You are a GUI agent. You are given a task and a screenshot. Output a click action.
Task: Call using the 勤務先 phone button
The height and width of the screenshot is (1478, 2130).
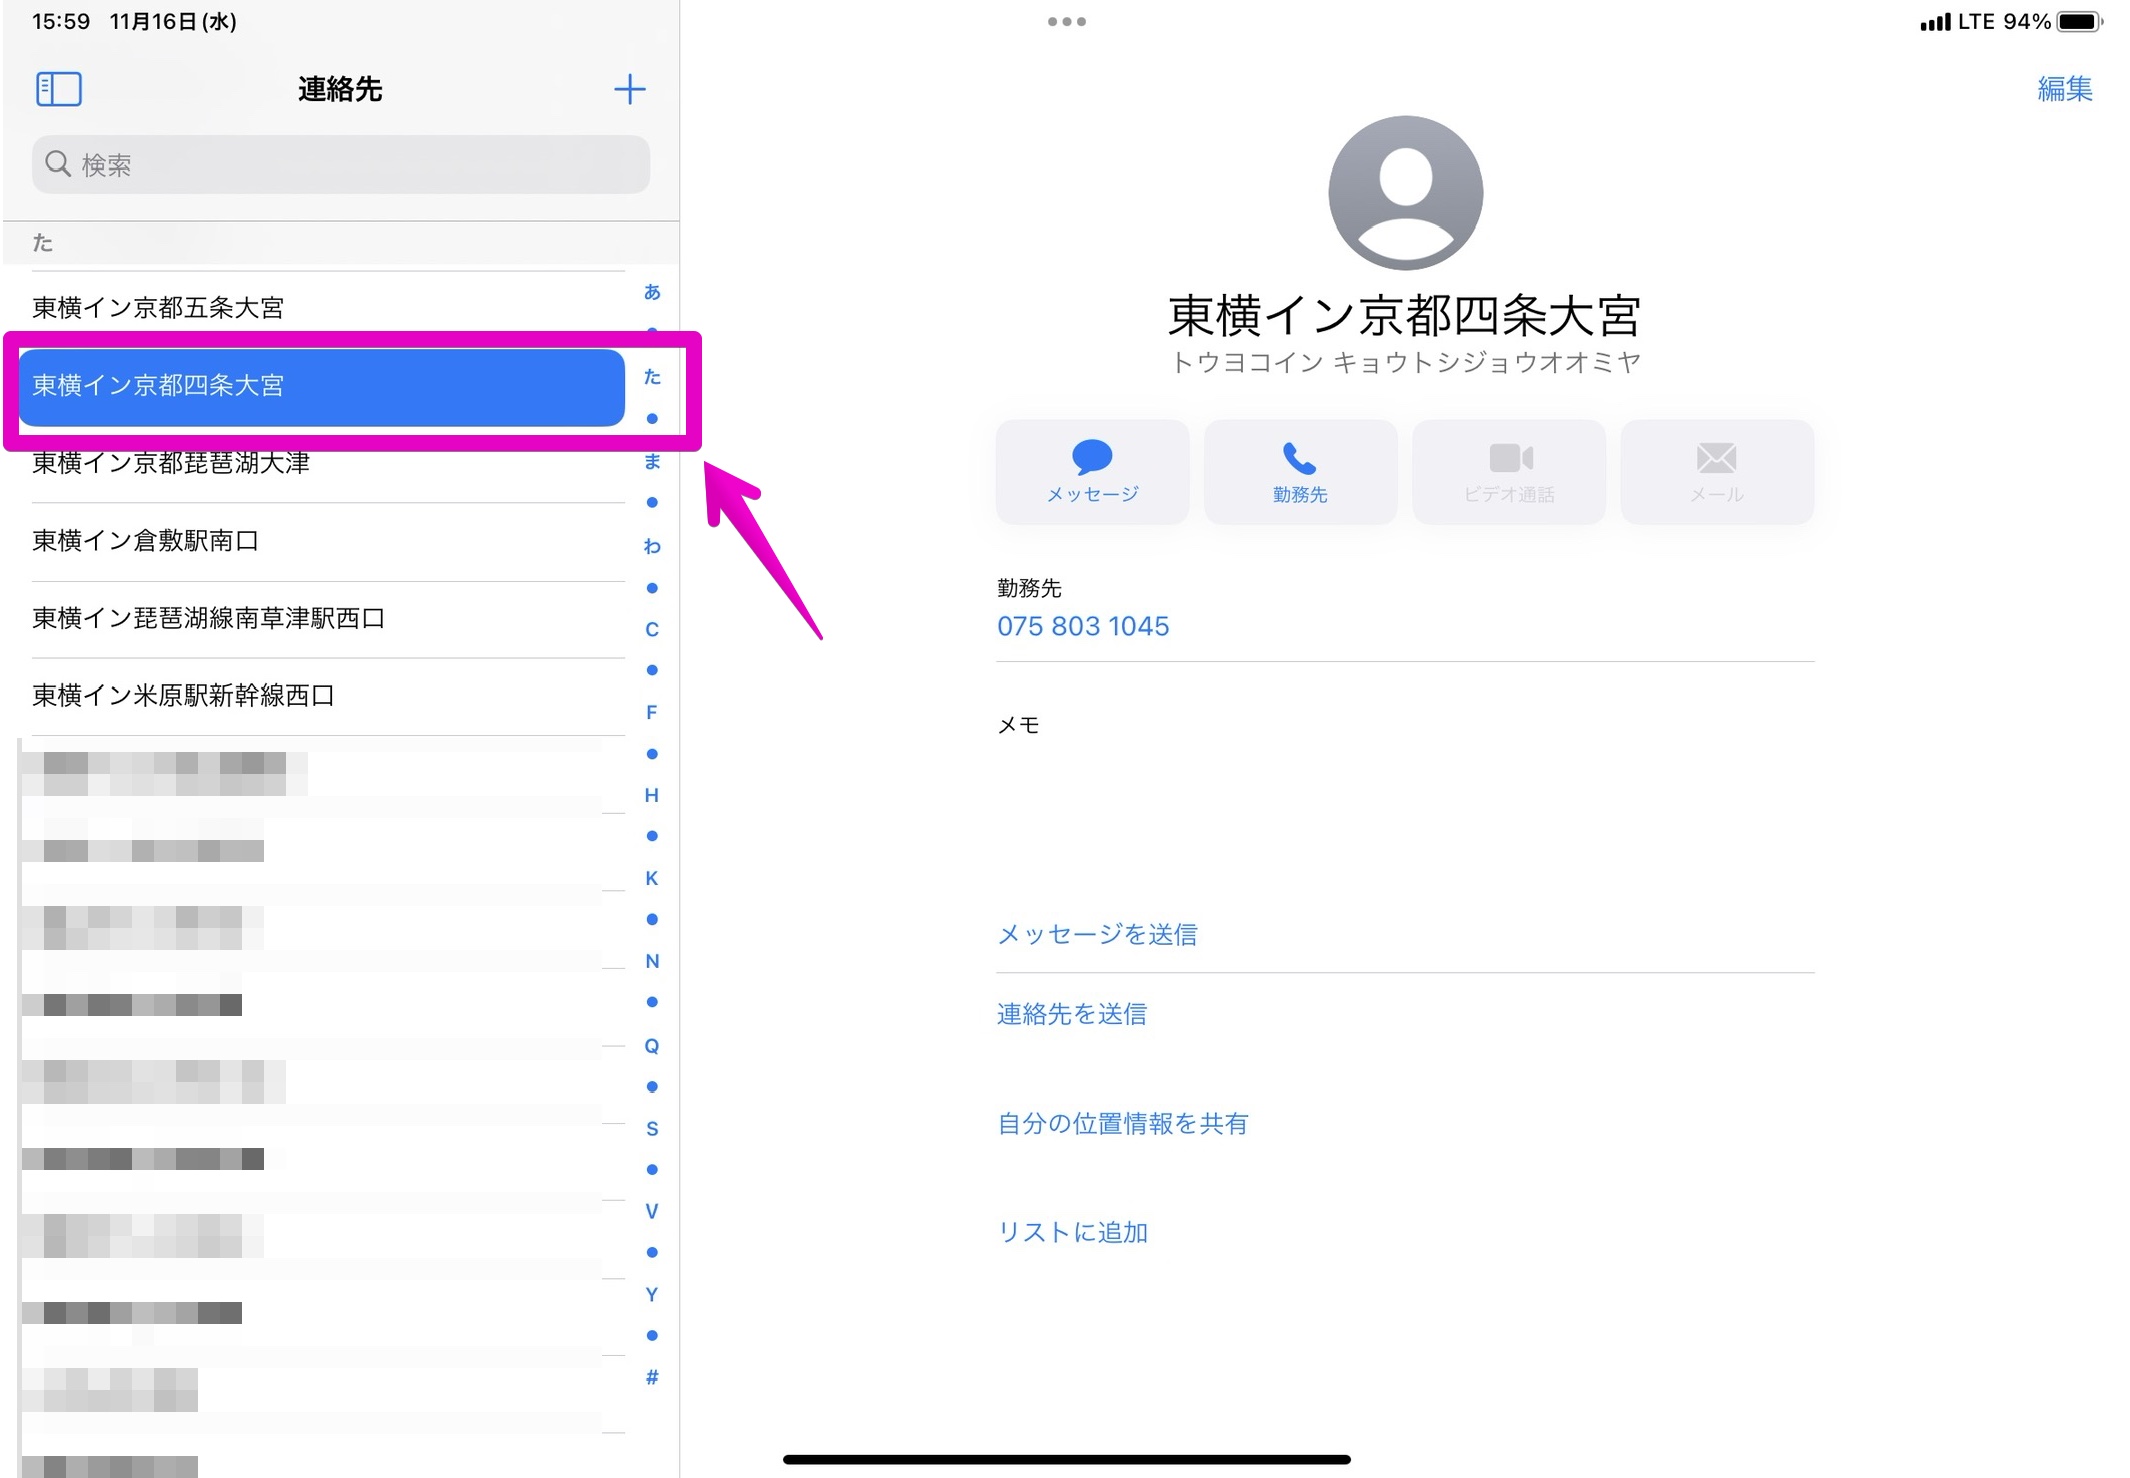click(1300, 472)
